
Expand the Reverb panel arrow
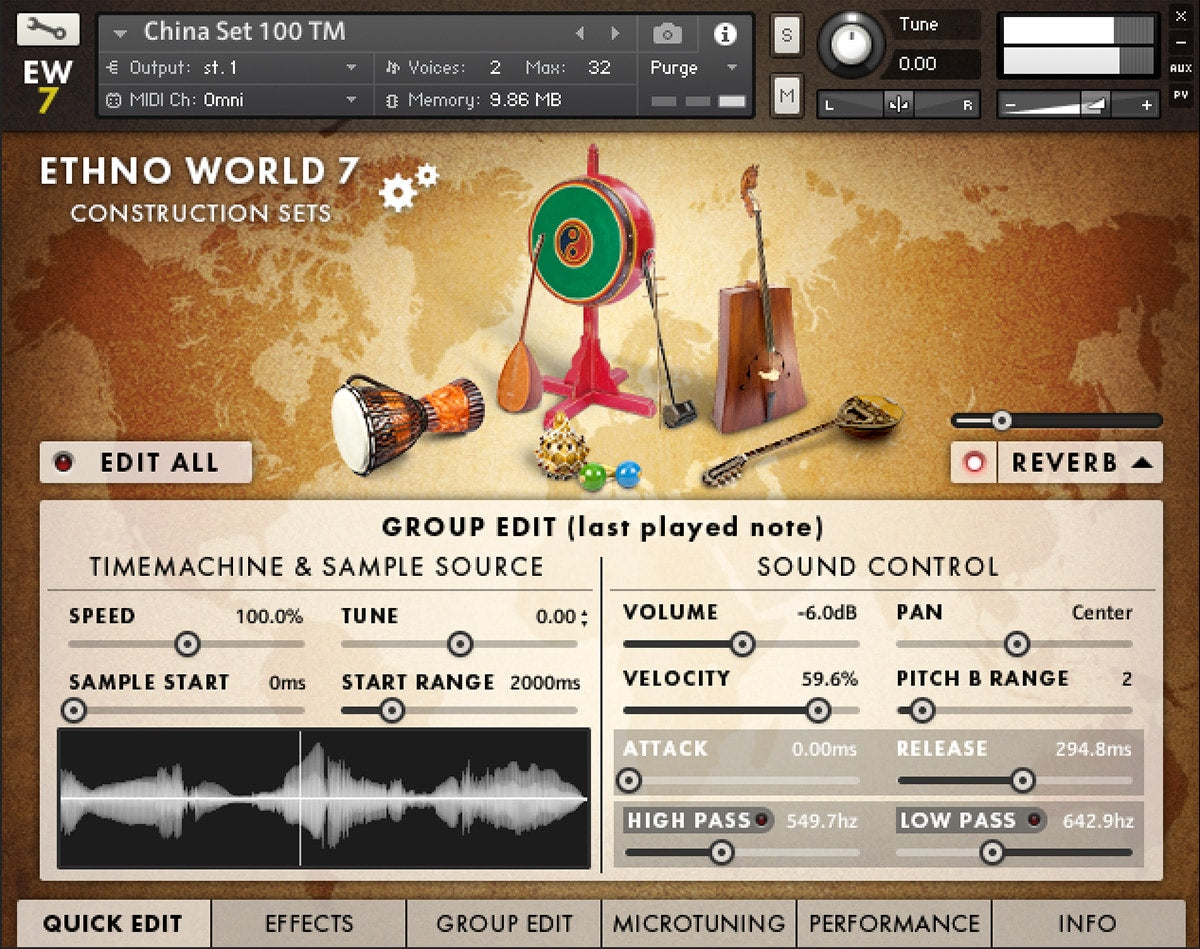(x=1142, y=463)
